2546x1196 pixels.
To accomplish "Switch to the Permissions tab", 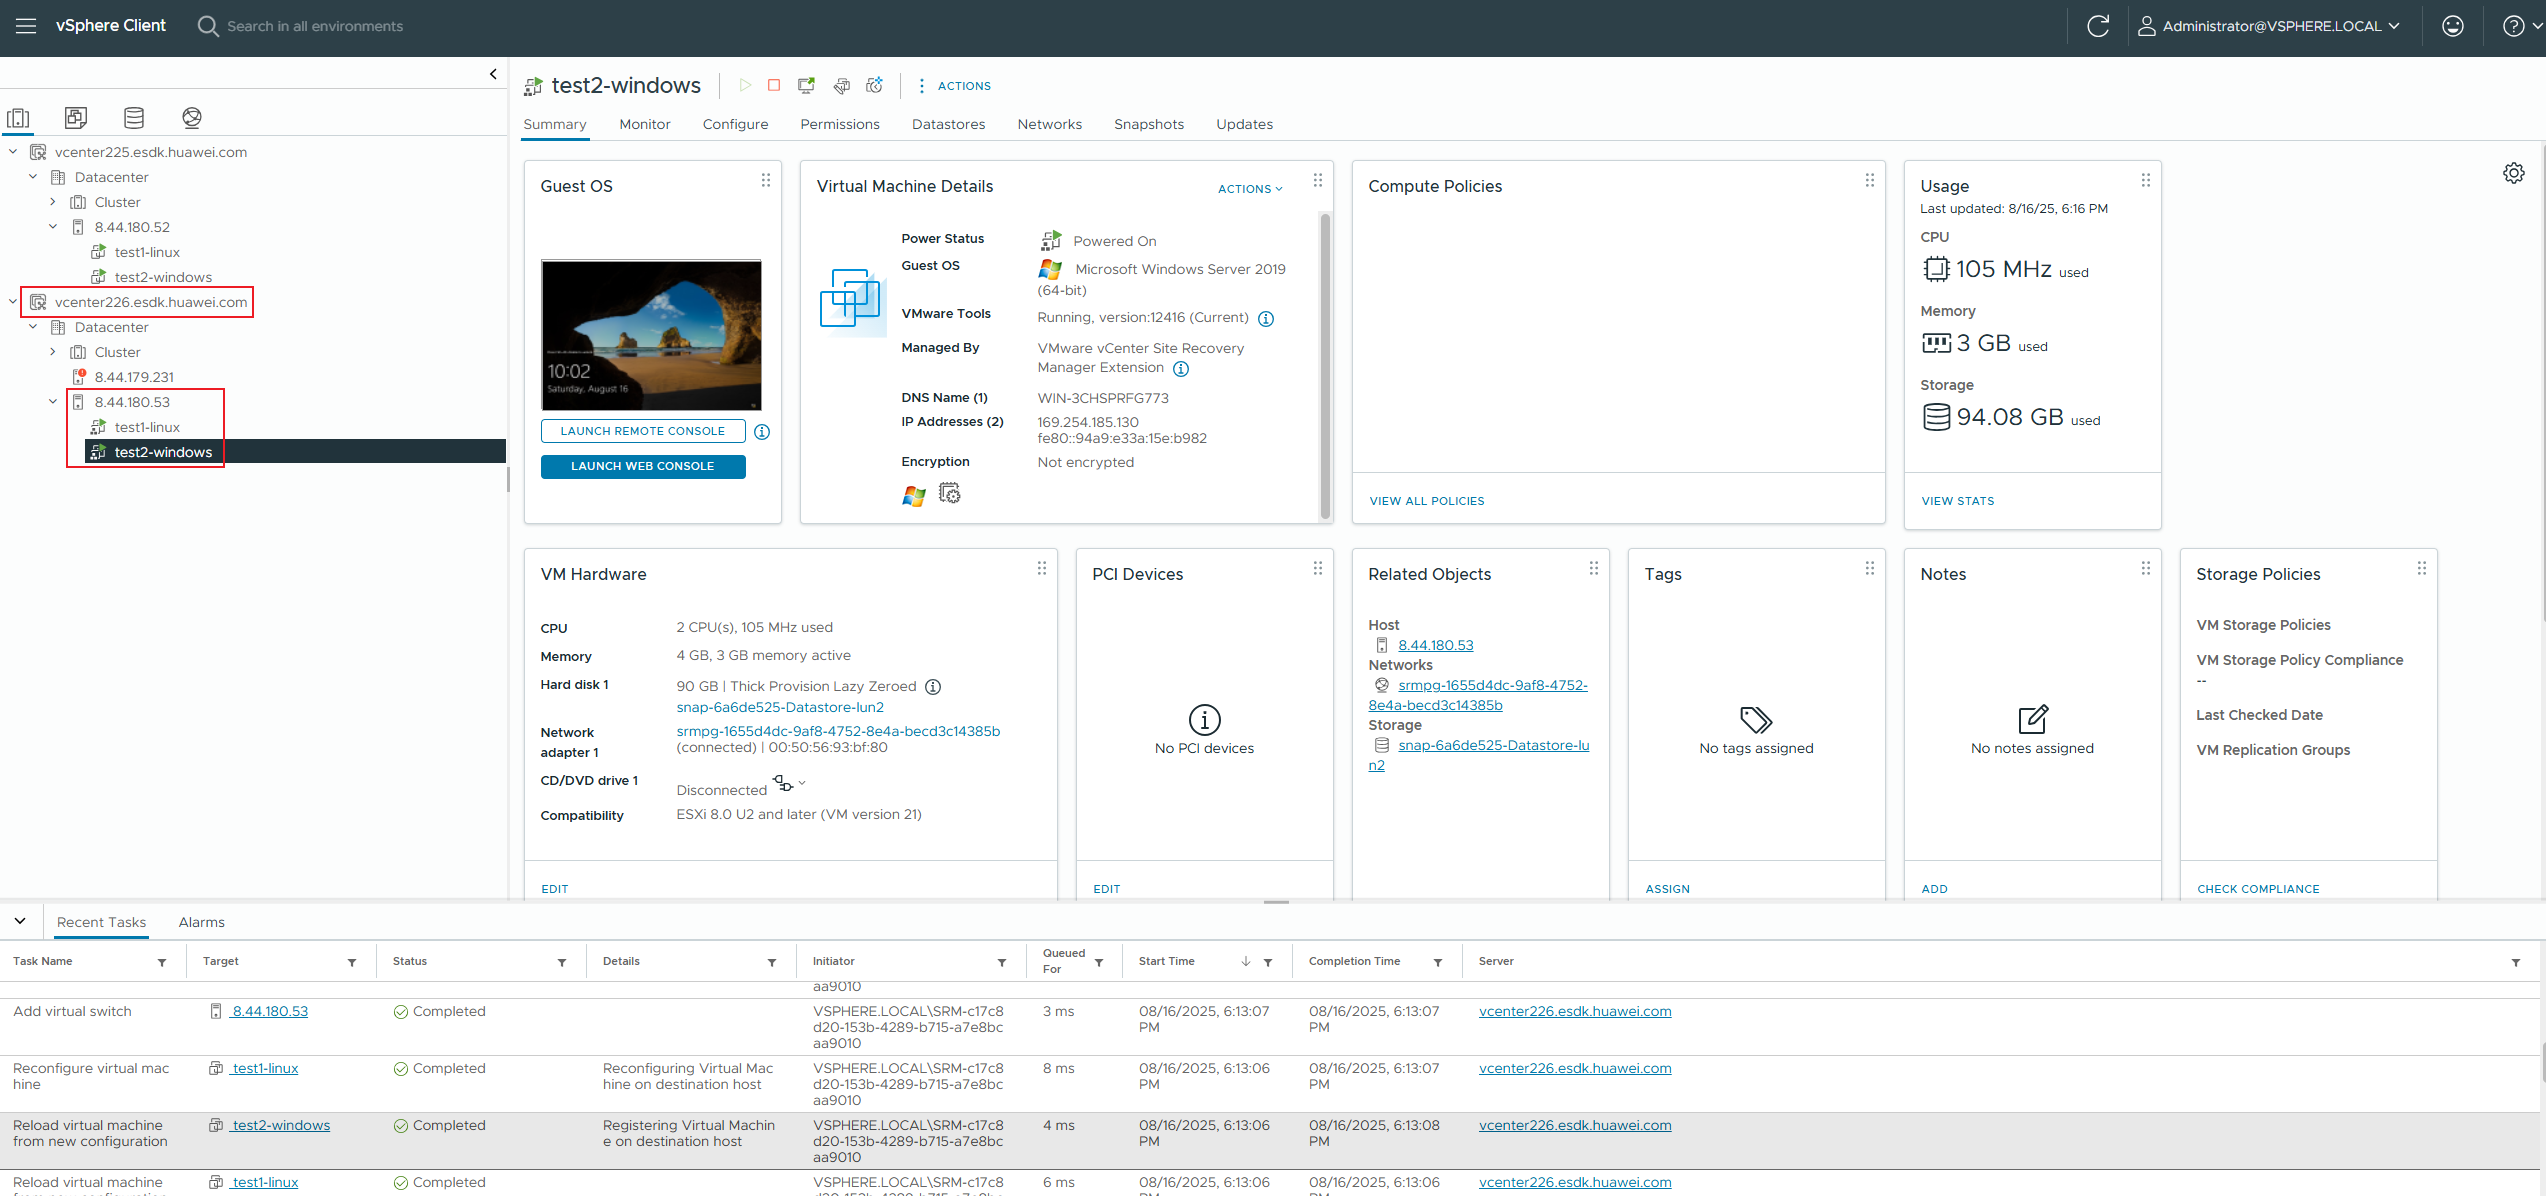I will tap(840, 124).
